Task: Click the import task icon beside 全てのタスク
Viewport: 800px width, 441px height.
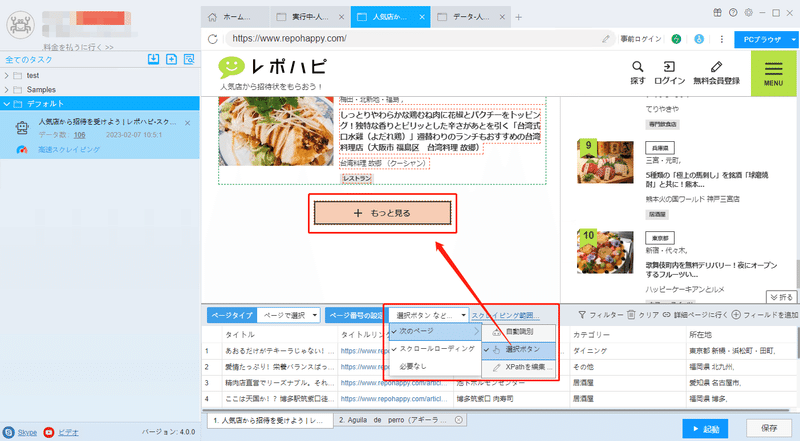Action: point(153,59)
